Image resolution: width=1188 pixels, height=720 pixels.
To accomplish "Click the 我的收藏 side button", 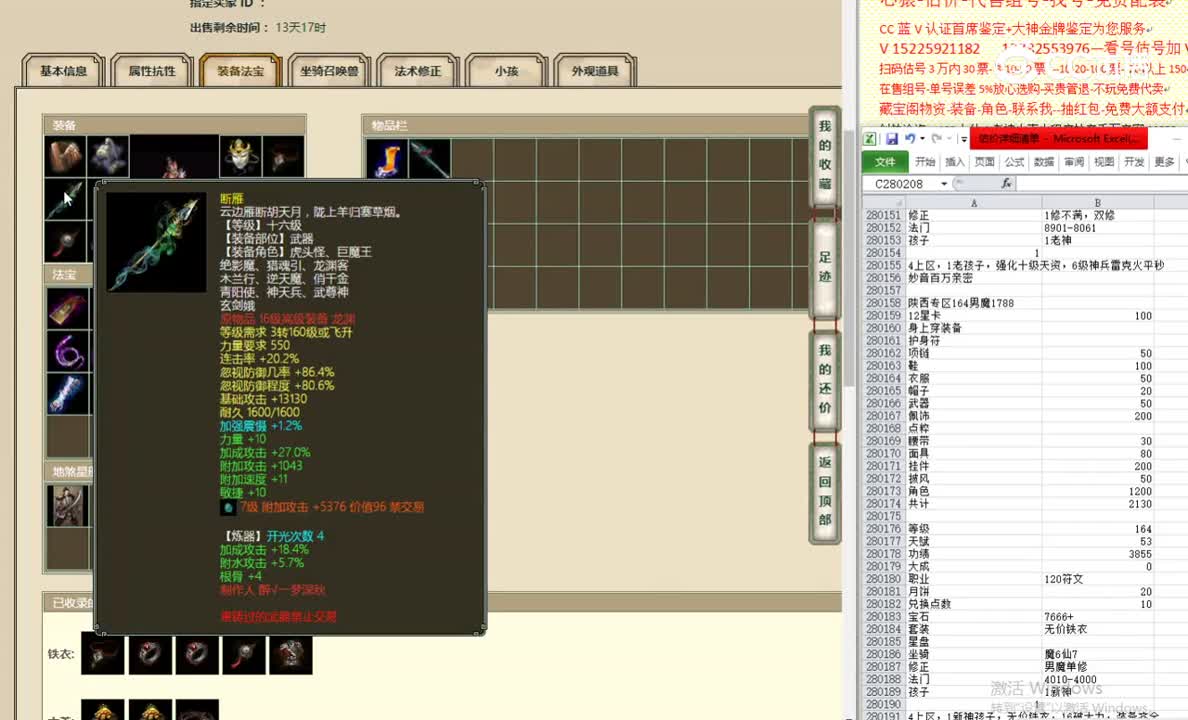I will tap(825, 155).
